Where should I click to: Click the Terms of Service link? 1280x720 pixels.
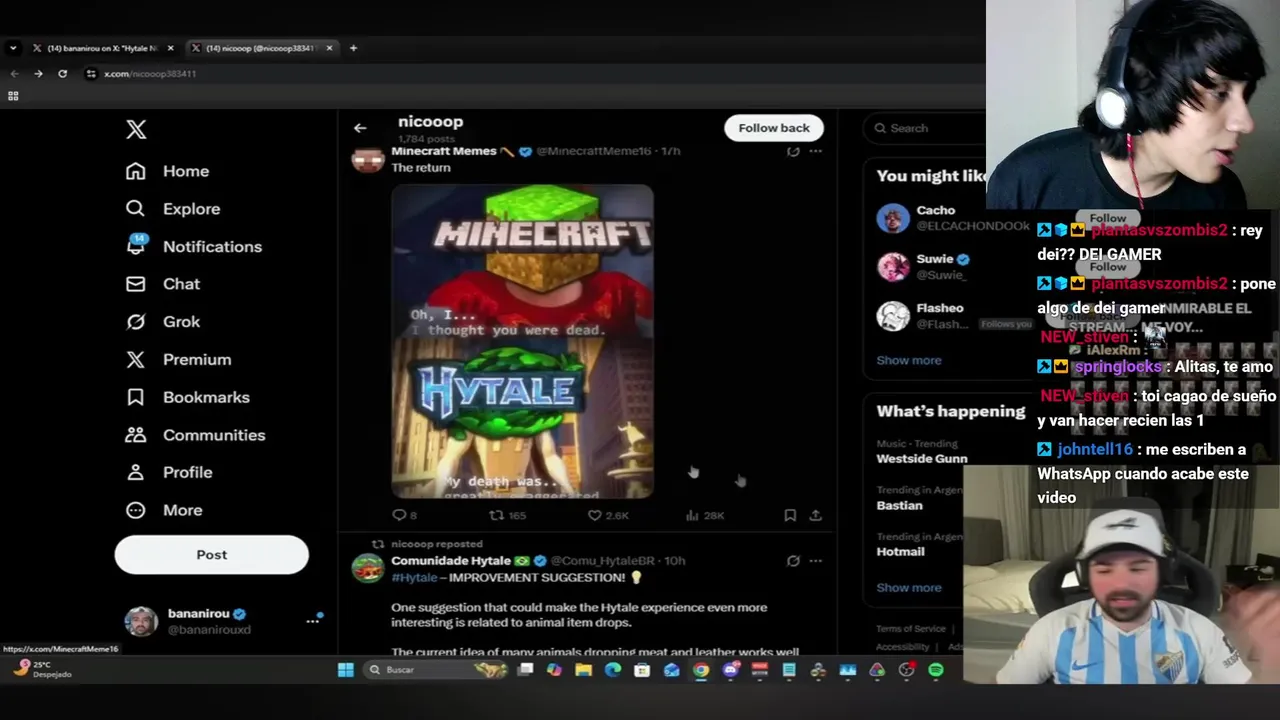911,629
